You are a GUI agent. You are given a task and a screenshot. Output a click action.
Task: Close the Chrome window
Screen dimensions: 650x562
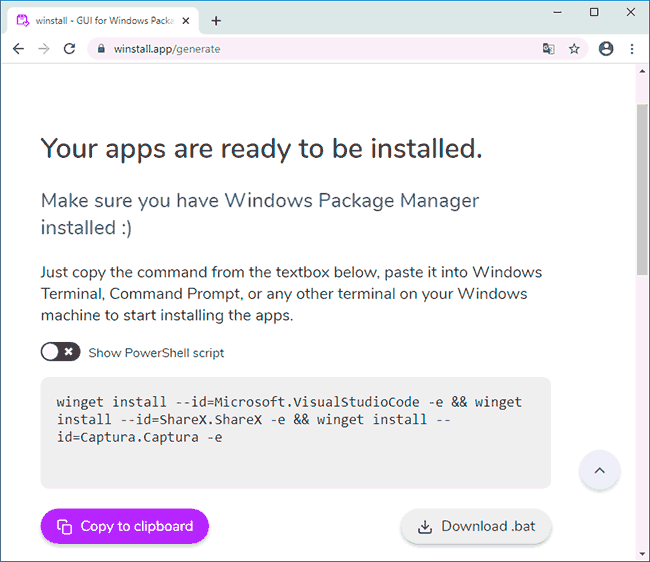coord(631,12)
